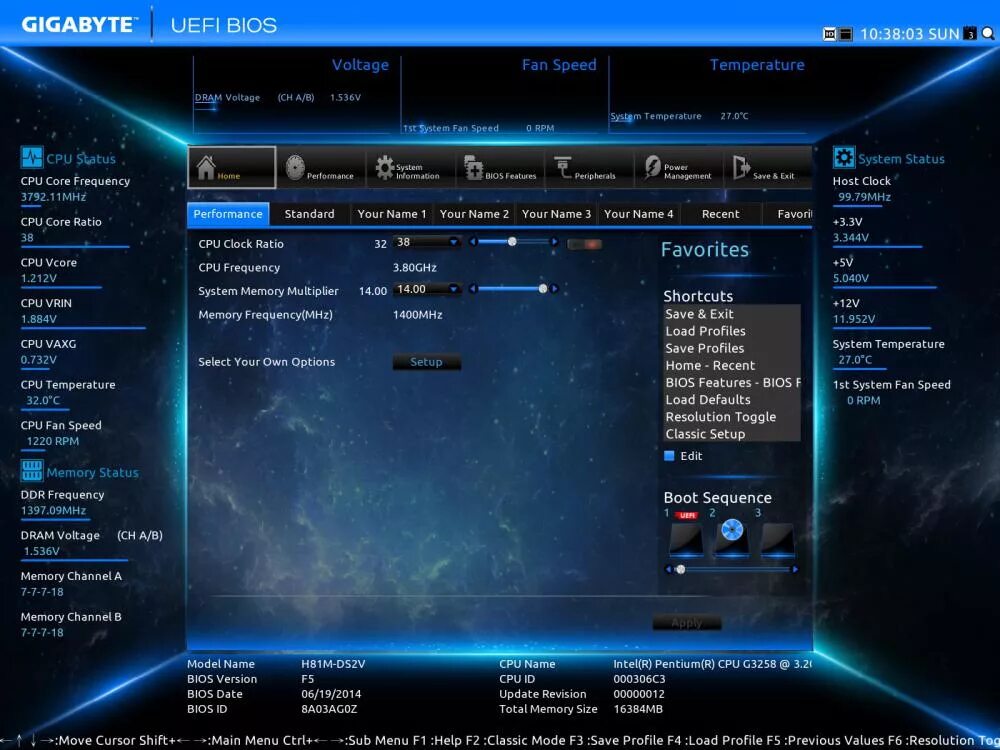Choose the Load Defaults shortcut
The height and width of the screenshot is (750, 1000).
tap(732, 400)
